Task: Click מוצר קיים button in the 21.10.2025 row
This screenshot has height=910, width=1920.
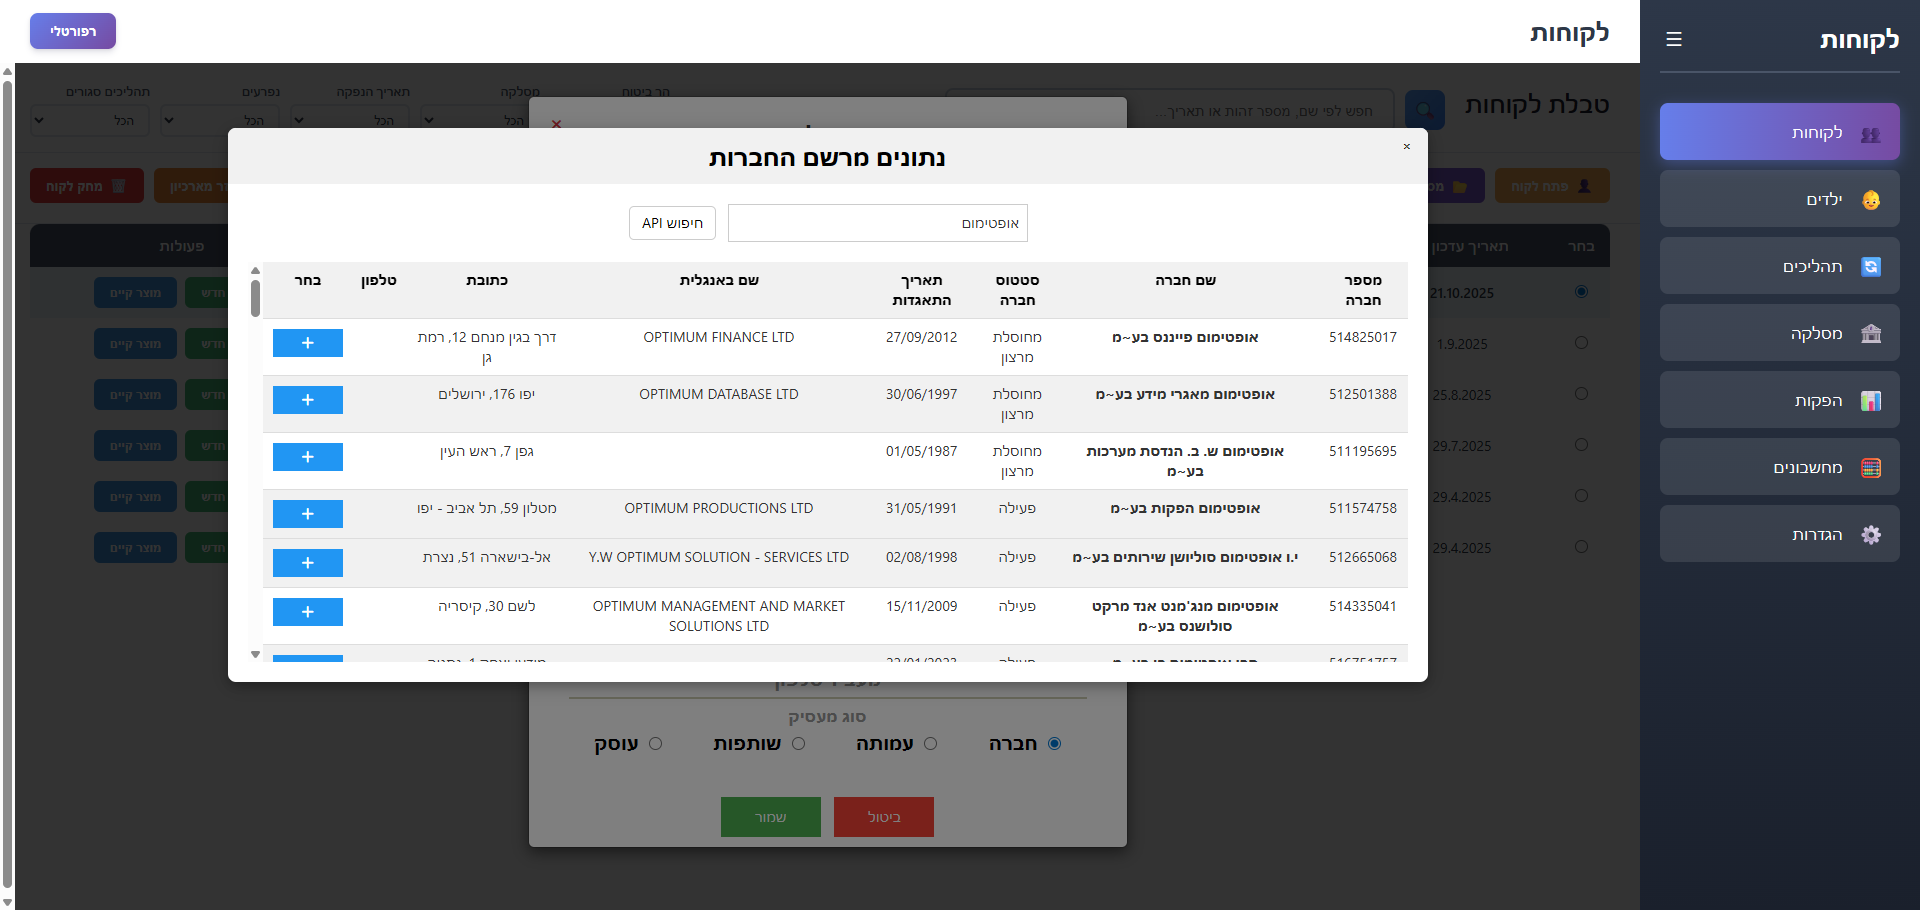Action: pos(136,293)
